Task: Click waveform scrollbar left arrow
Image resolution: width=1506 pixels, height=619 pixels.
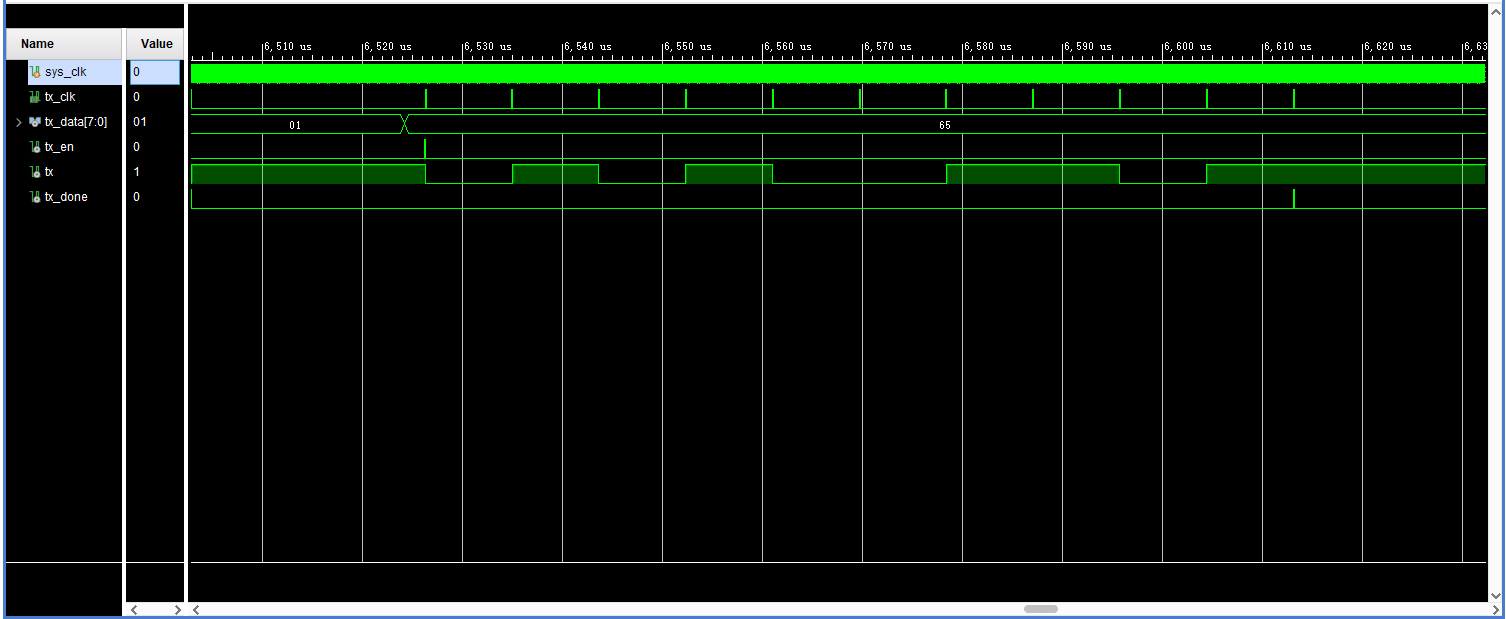Action: click(x=197, y=609)
